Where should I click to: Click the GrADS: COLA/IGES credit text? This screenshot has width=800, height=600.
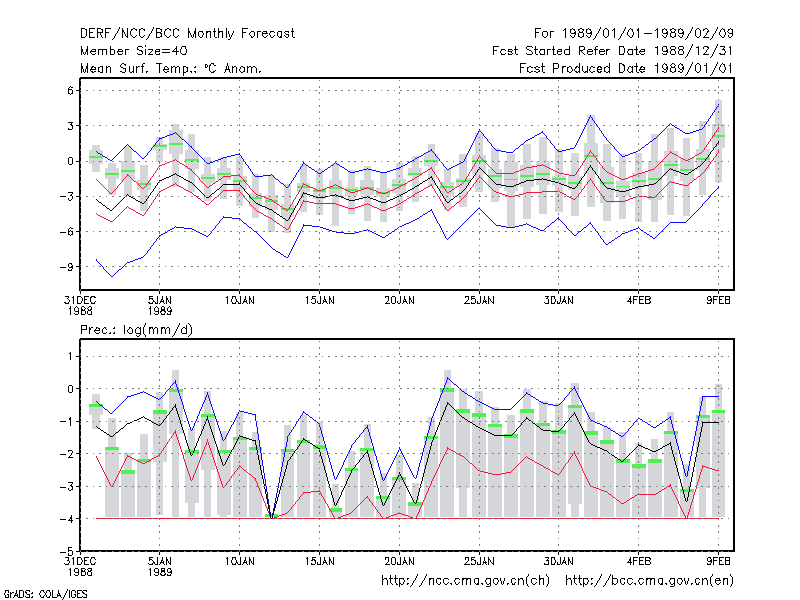tap(46, 594)
